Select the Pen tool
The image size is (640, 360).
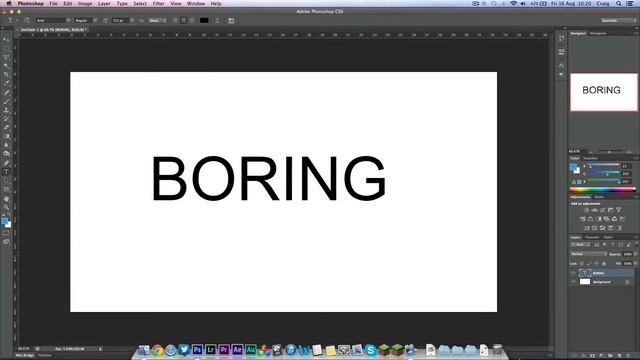click(6, 163)
